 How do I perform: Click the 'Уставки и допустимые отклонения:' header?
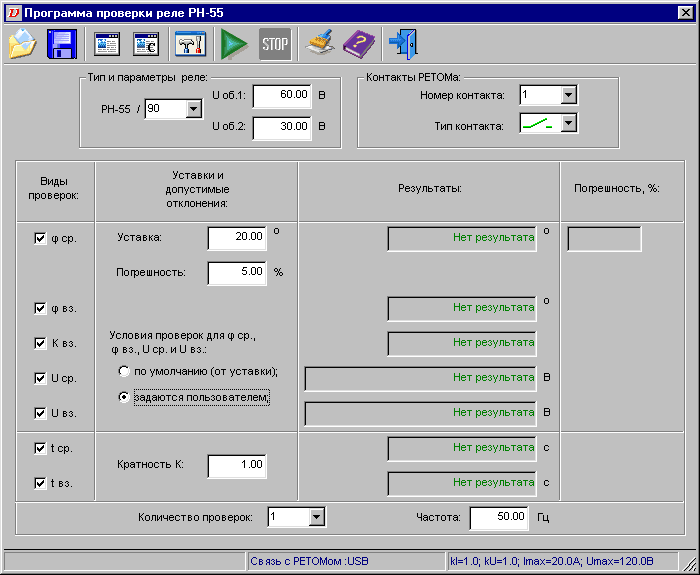click(197, 189)
